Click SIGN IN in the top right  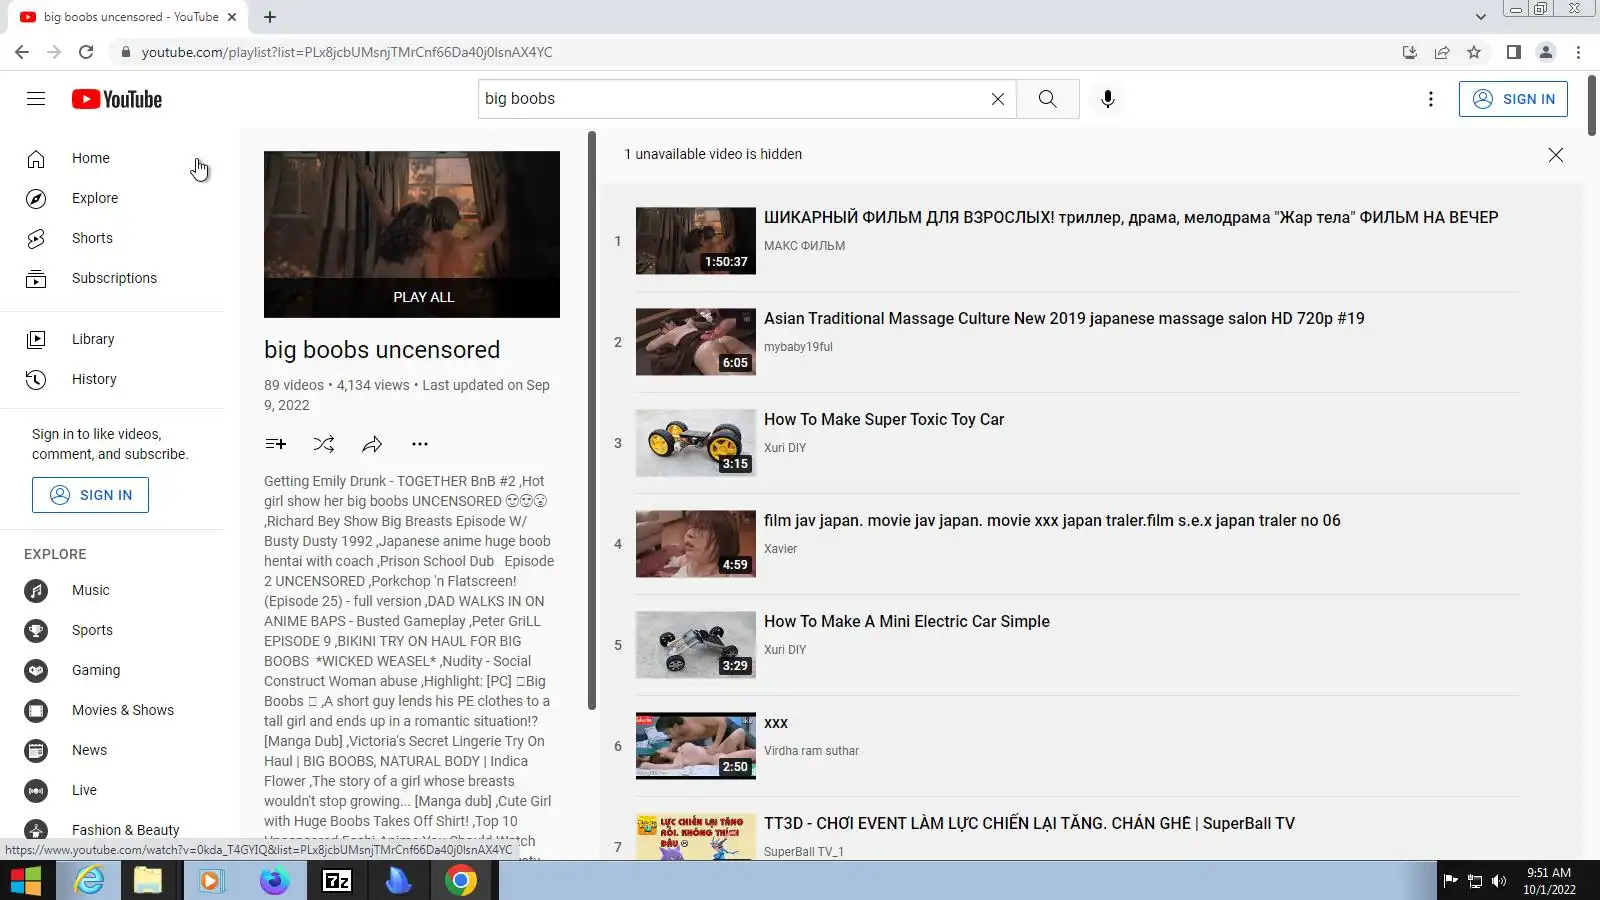pos(1513,99)
